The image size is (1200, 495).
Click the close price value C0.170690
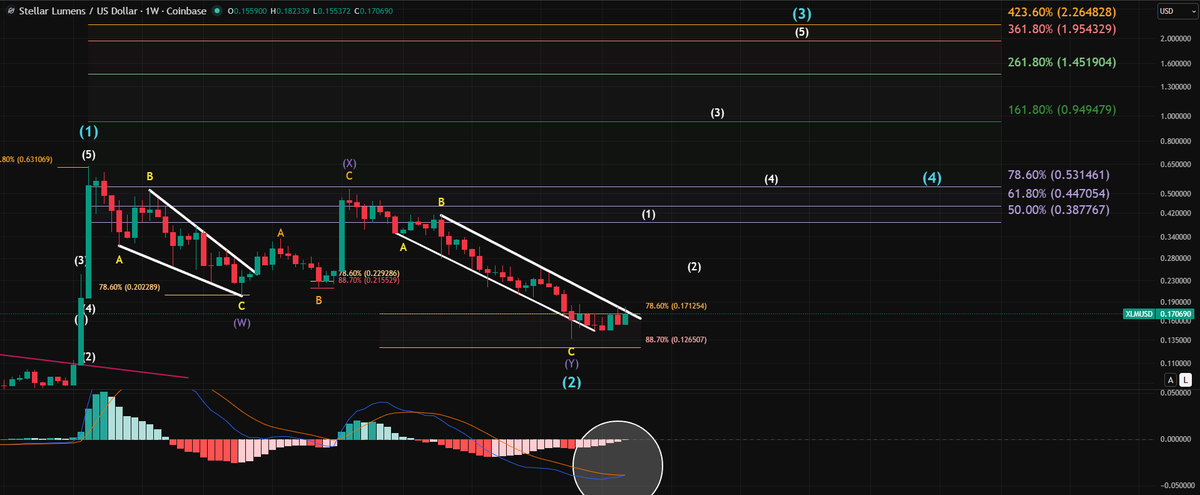point(374,11)
